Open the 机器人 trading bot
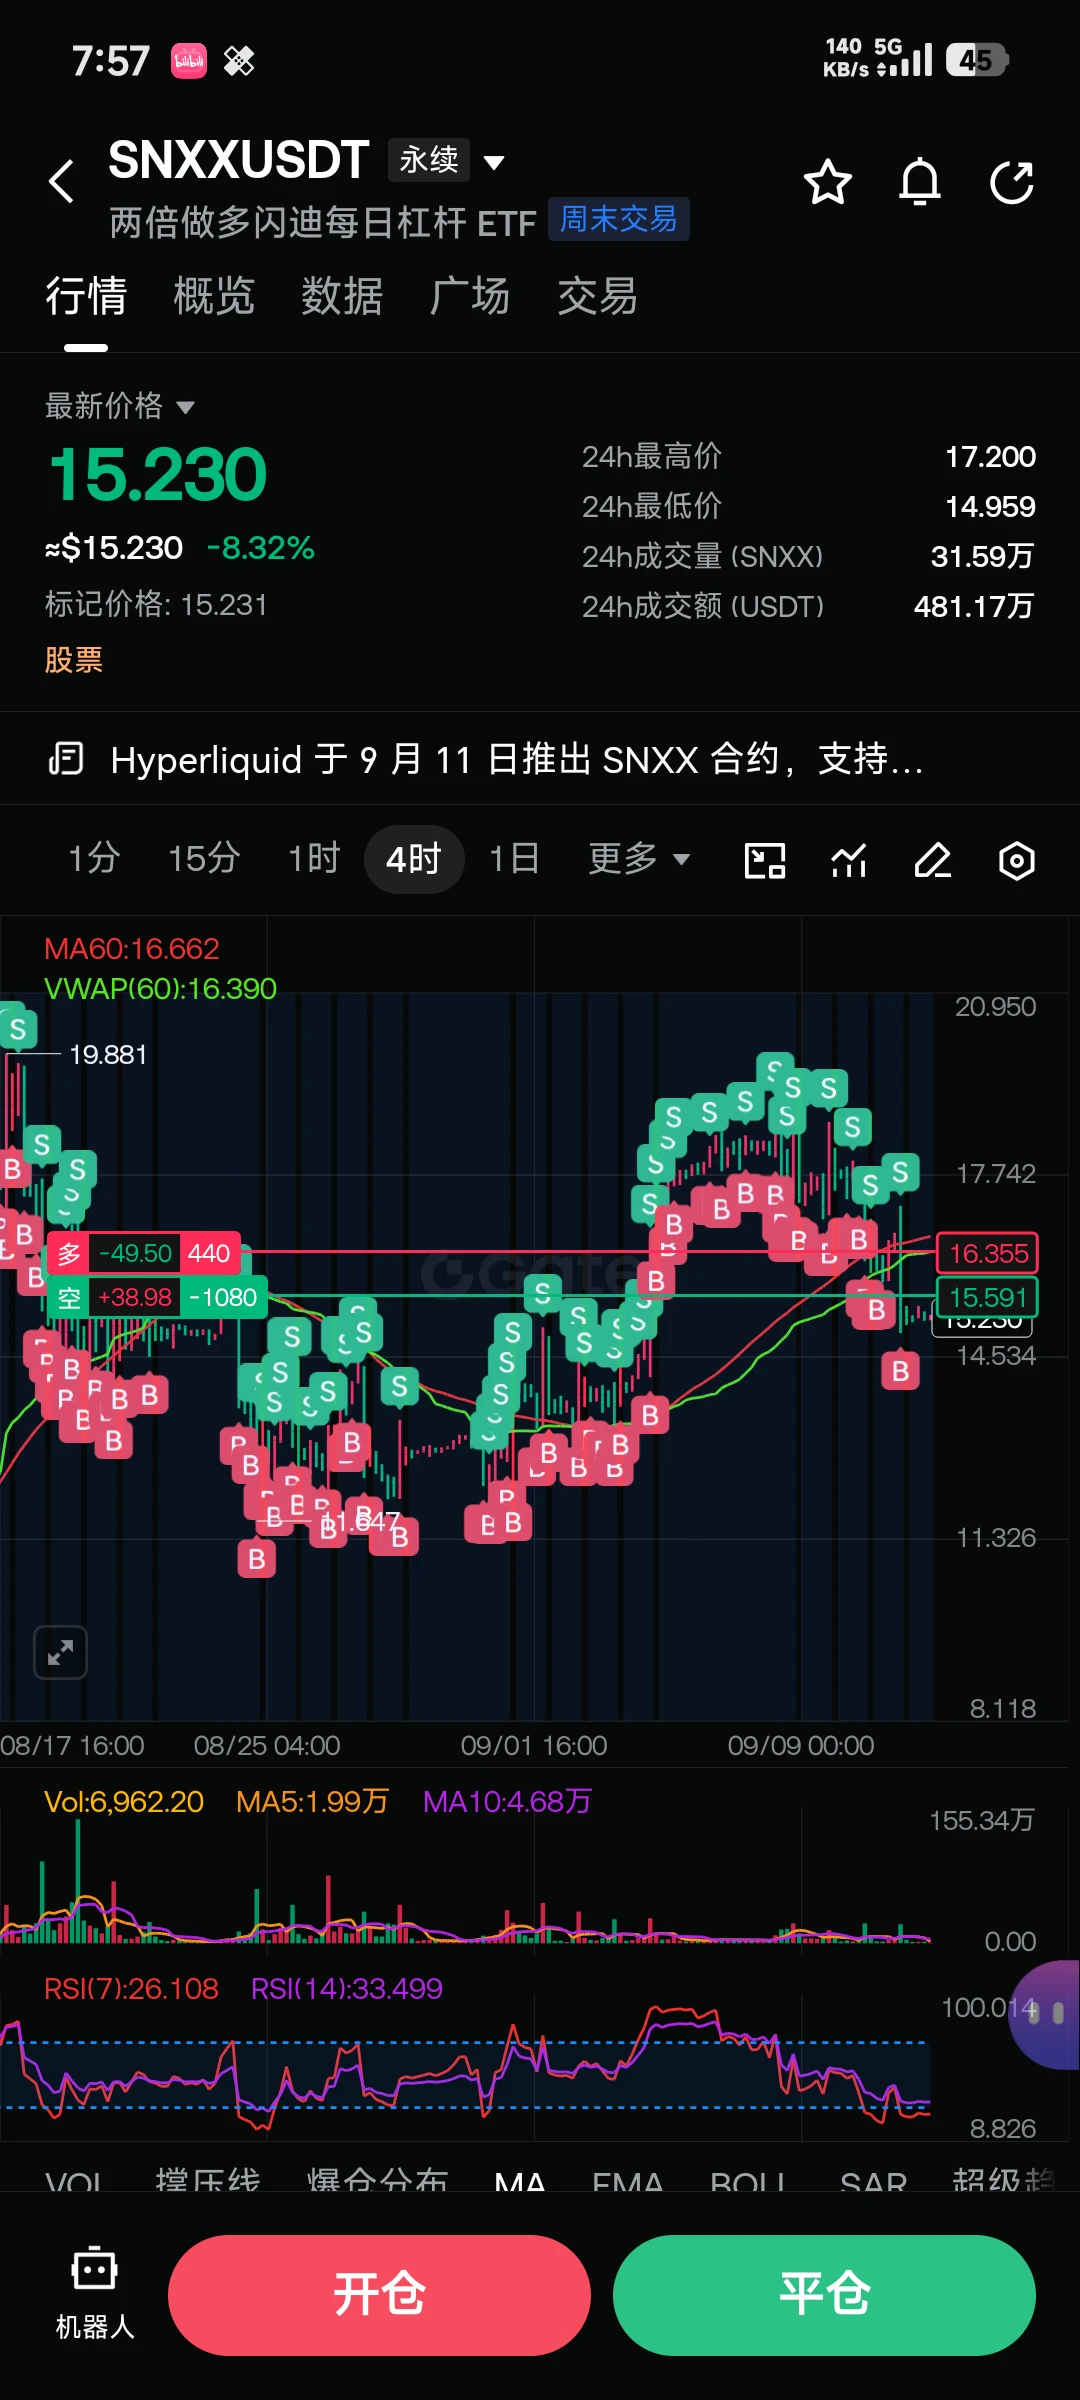 click(x=95, y=2292)
